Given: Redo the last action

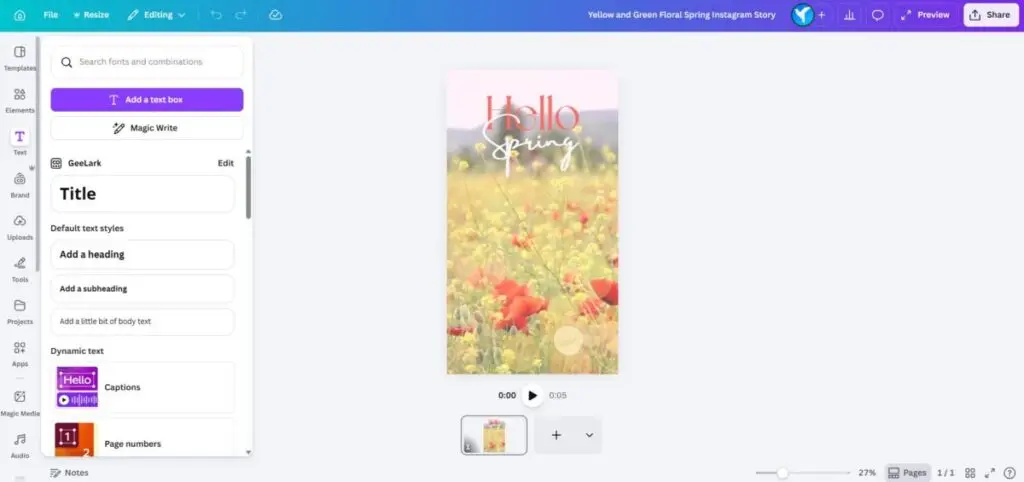Looking at the screenshot, I should pyautogui.click(x=241, y=14).
